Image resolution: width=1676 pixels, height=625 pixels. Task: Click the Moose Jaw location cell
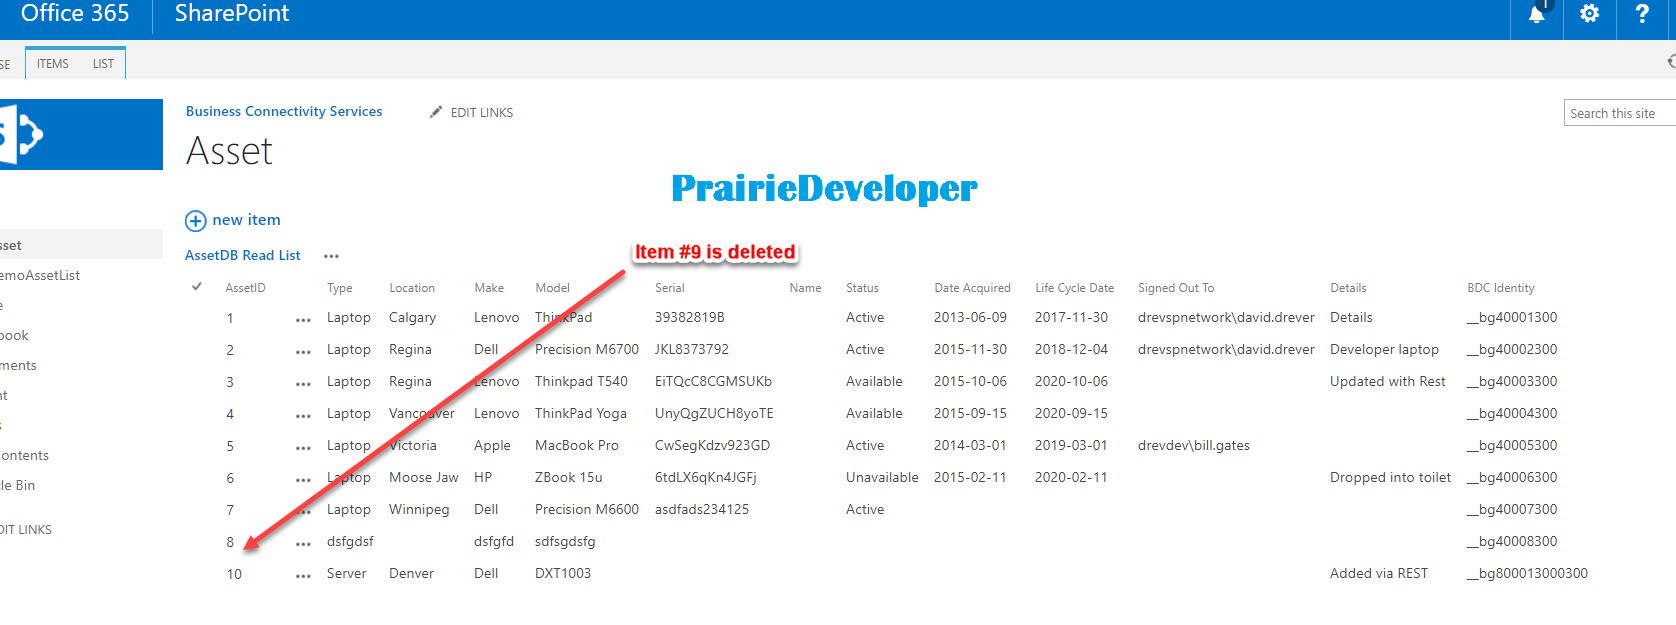[x=424, y=477]
